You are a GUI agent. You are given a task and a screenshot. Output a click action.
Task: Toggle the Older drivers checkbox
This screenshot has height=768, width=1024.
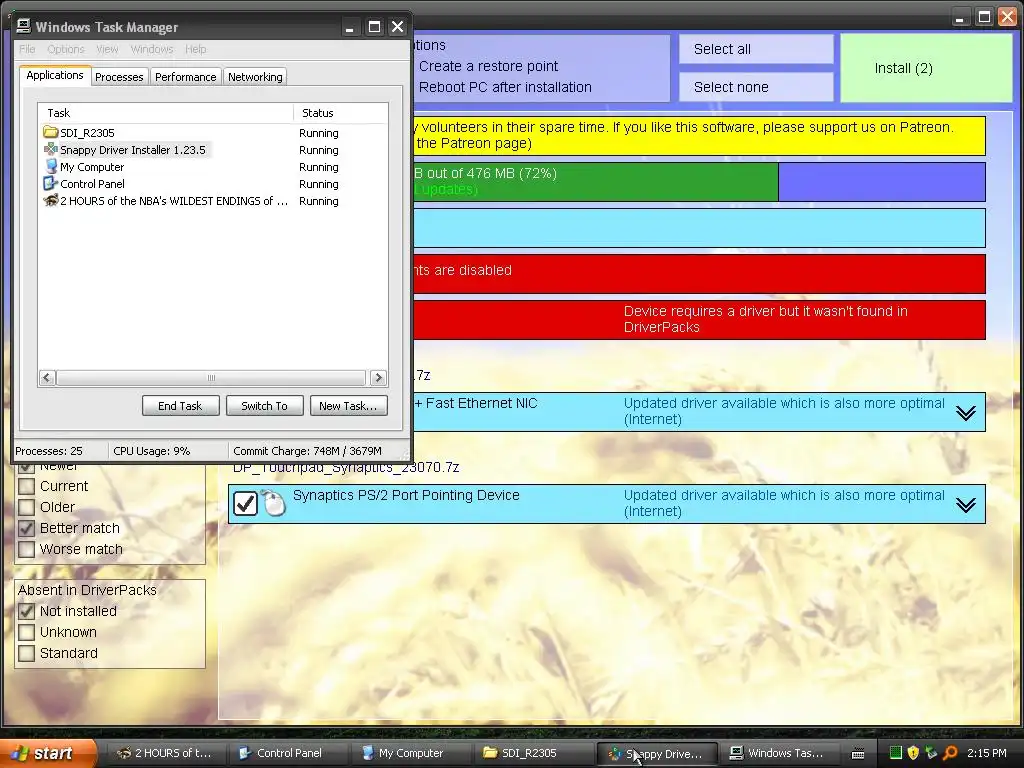(27, 507)
